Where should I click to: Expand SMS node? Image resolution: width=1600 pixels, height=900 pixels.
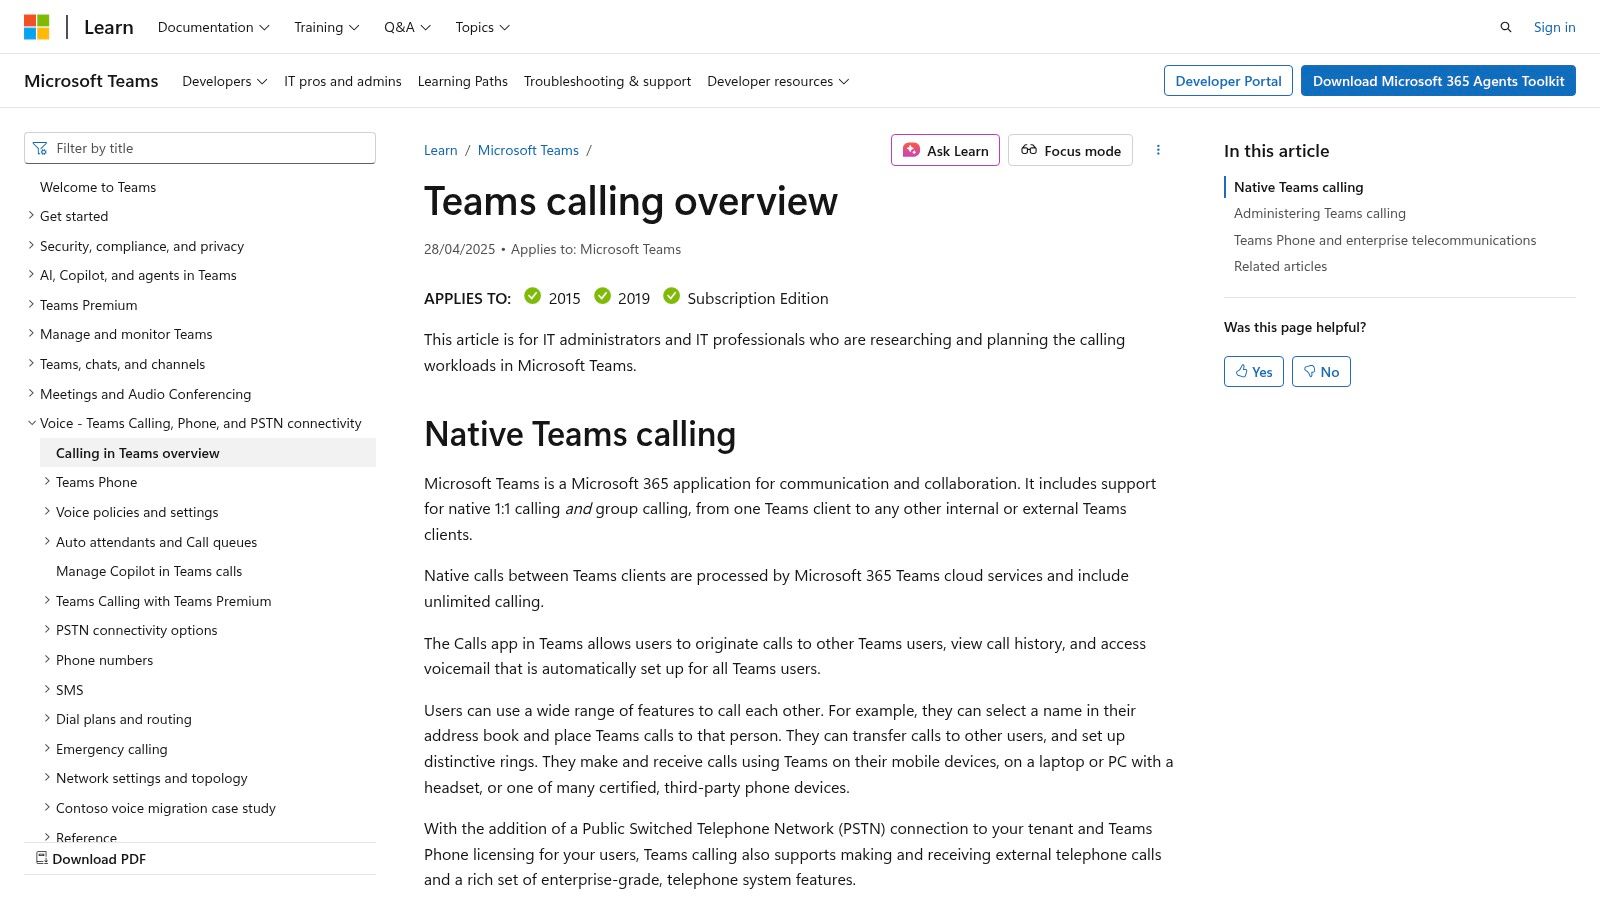69,690
